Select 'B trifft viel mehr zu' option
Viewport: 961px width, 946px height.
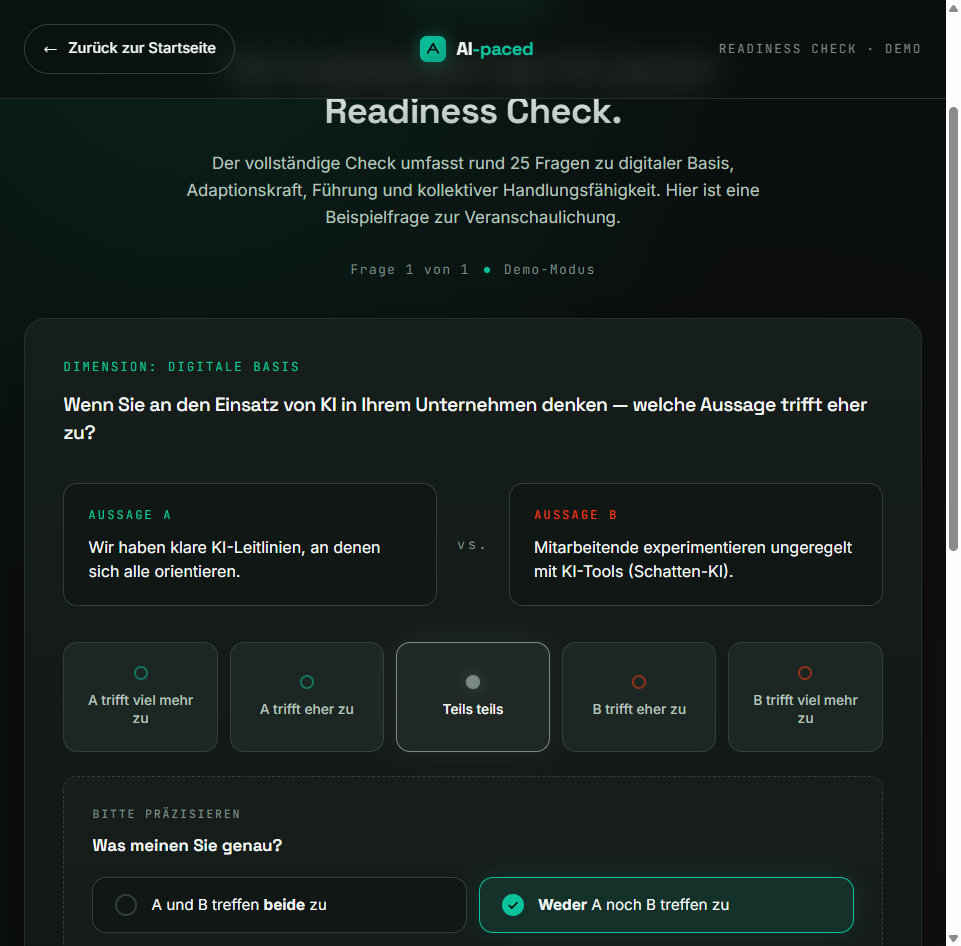pyautogui.click(x=805, y=697)
